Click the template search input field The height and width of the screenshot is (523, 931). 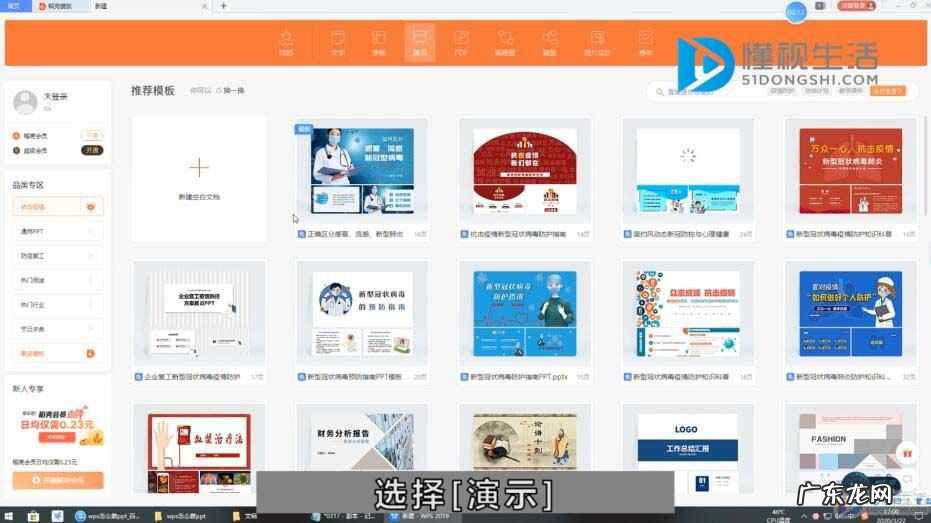707,92
